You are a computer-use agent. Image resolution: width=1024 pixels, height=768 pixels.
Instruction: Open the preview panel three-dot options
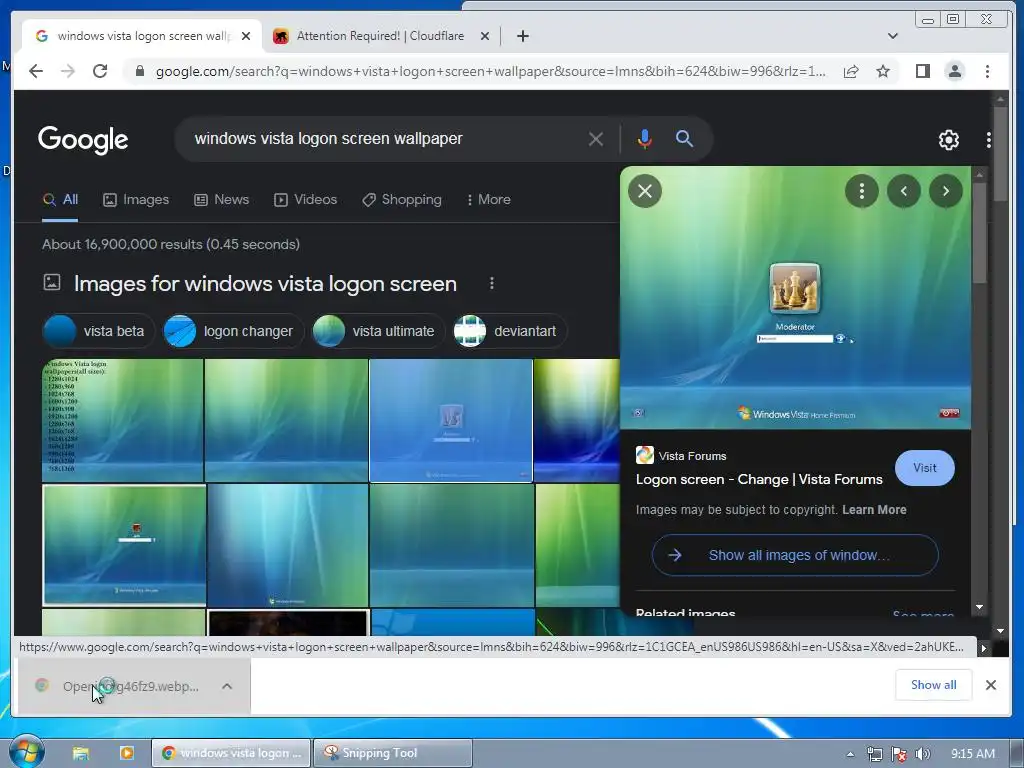tap(862, 191)
